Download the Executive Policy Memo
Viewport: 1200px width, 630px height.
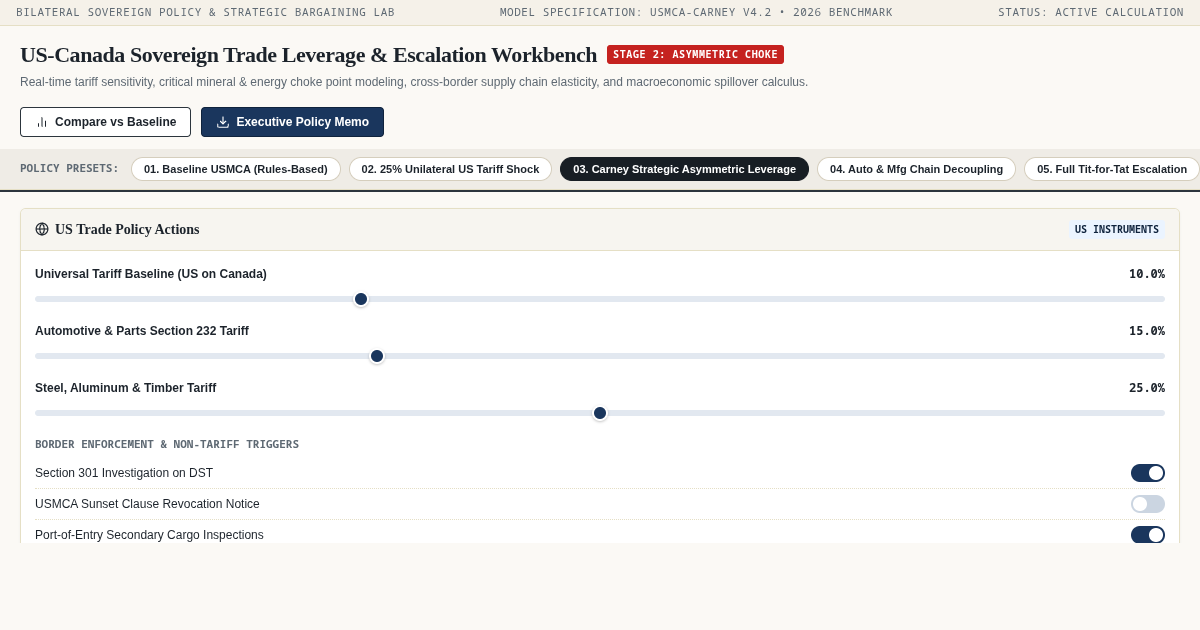click(292, 122)
